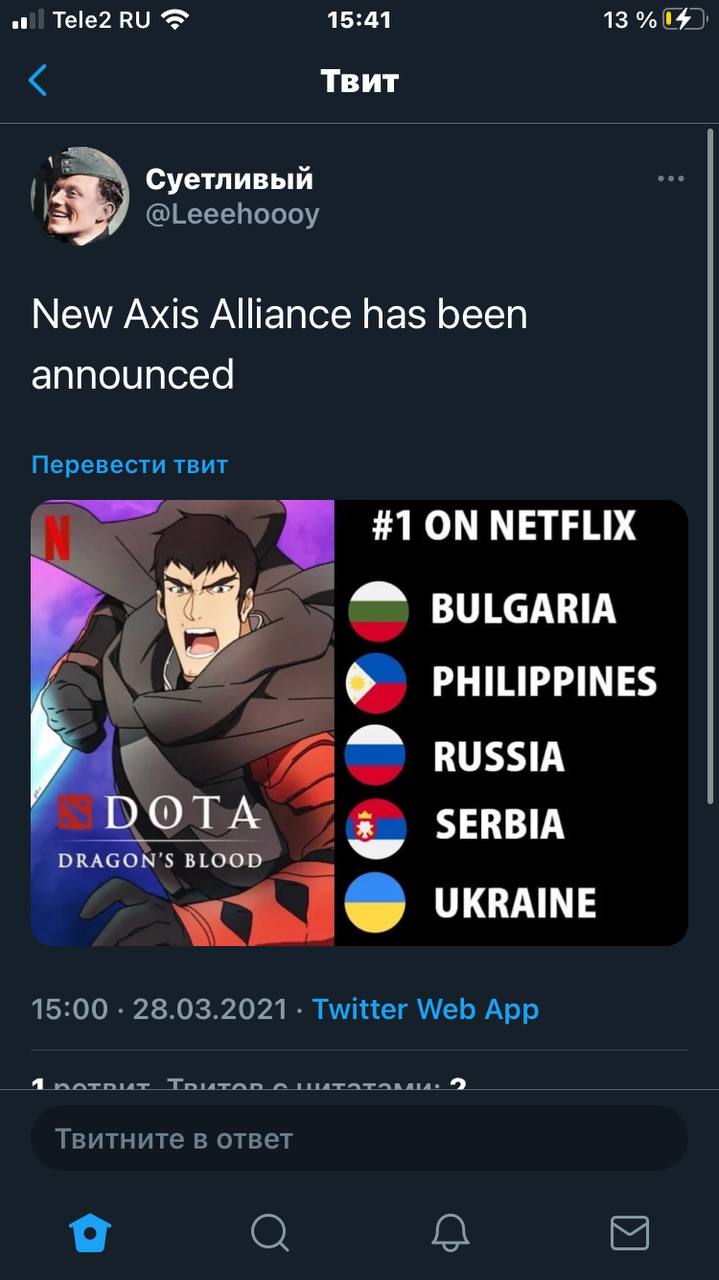Tap the Twitter Web App source link
This screenshot has width=719, height=1280.
click(x=425, y=1009)
